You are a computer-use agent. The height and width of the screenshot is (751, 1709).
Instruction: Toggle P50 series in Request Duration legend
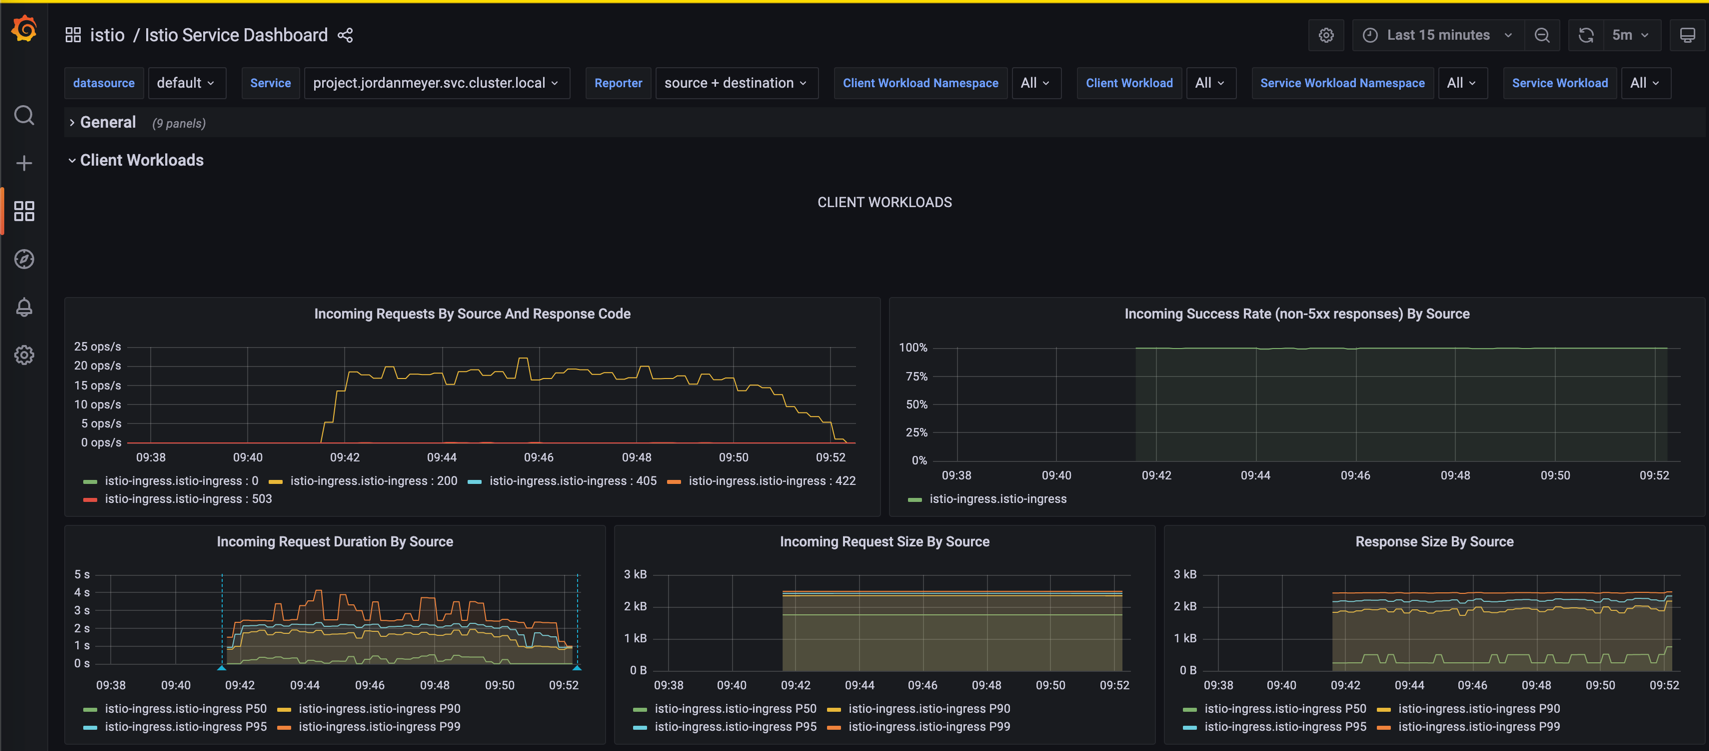click(x=186, y=709)
